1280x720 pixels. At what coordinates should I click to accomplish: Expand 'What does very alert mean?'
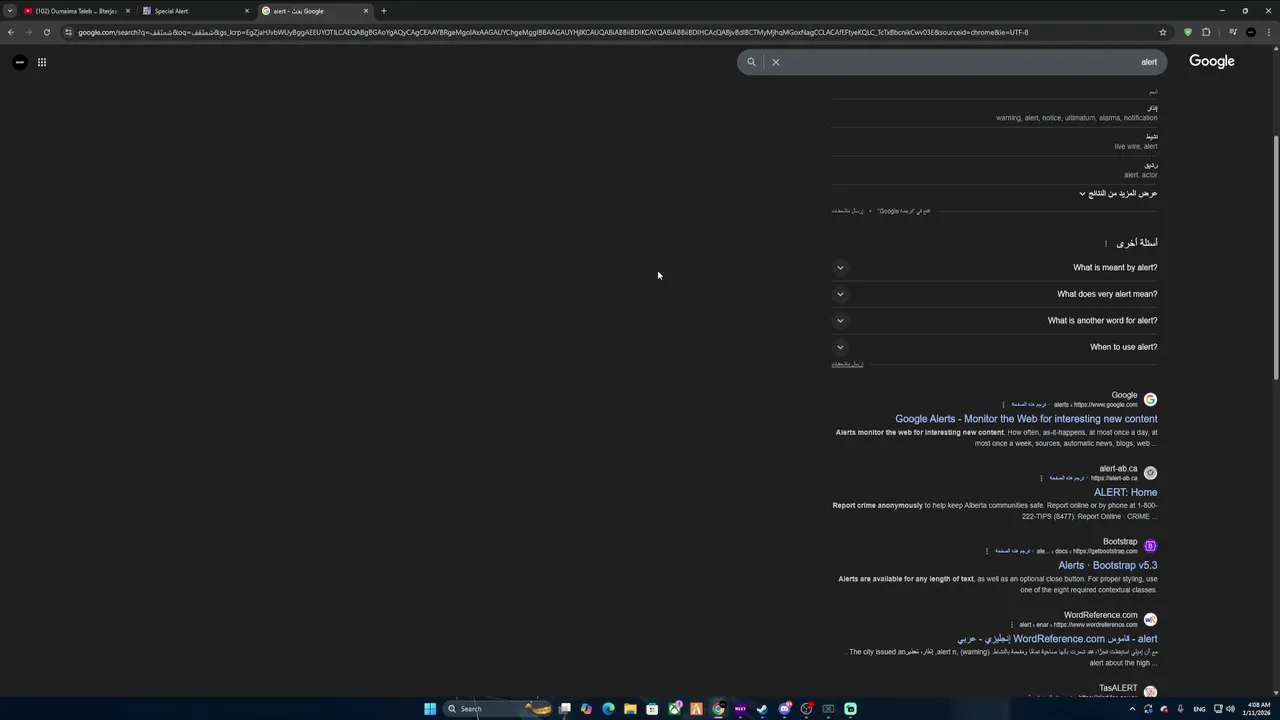994,294
